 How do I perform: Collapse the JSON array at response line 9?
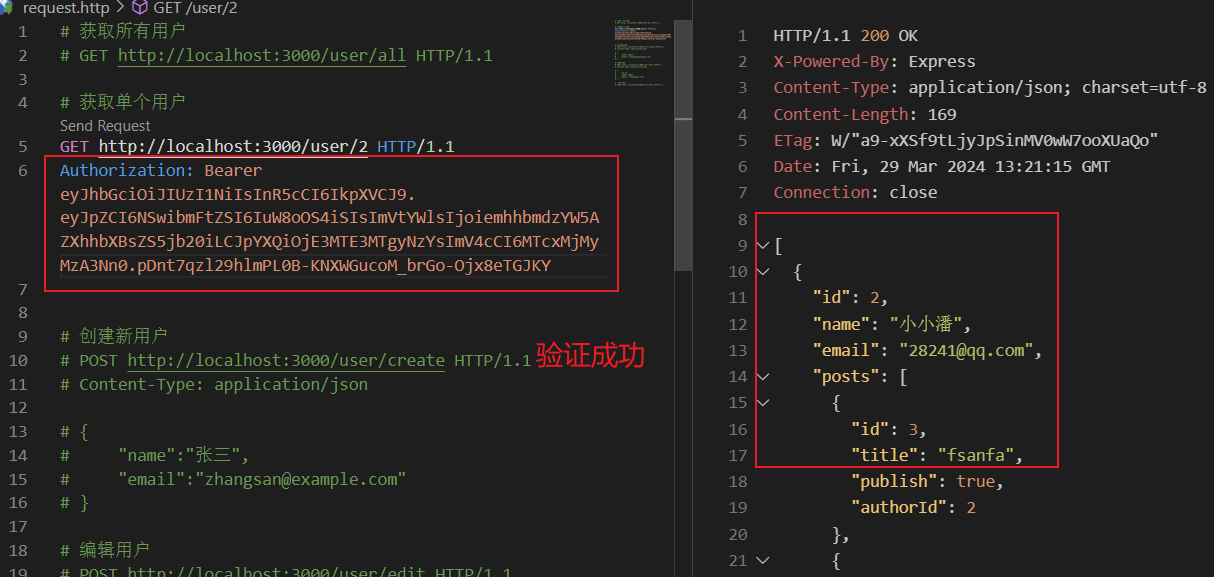tap(764, 246)
